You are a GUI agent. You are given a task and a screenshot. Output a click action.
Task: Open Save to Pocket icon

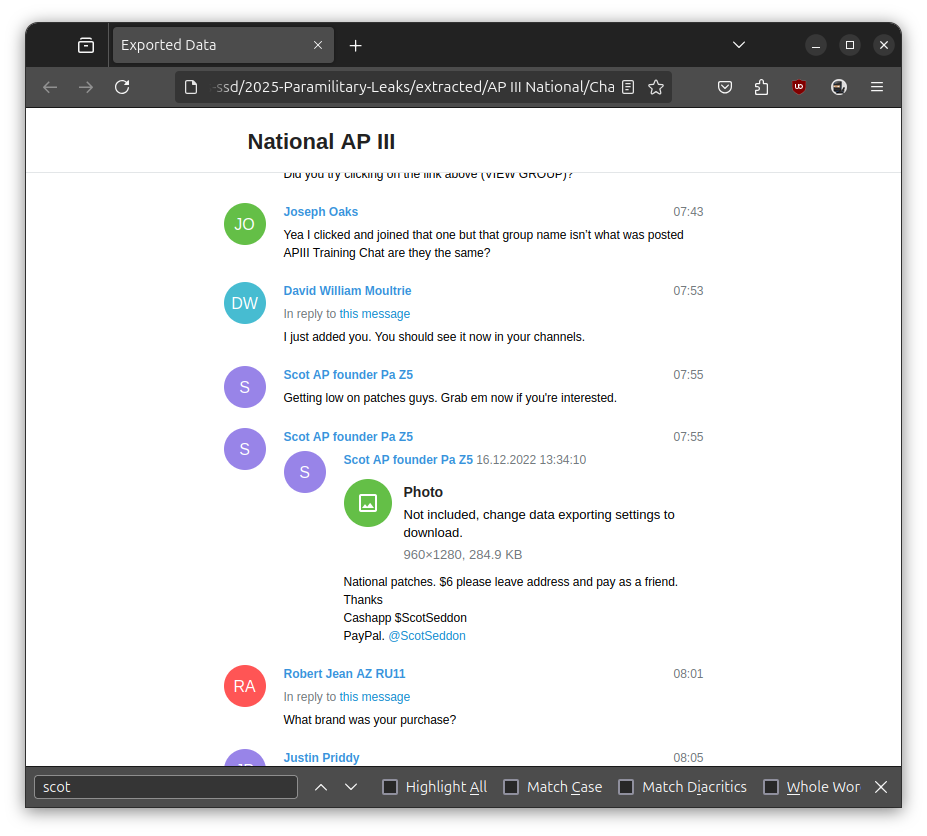pos(725,88)
